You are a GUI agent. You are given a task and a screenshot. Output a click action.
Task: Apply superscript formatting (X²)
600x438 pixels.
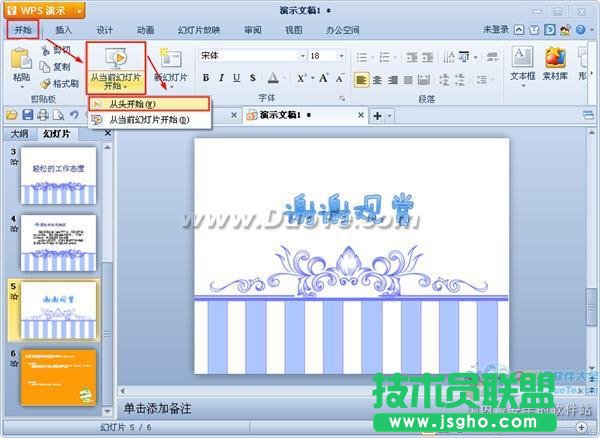[301, 78]
